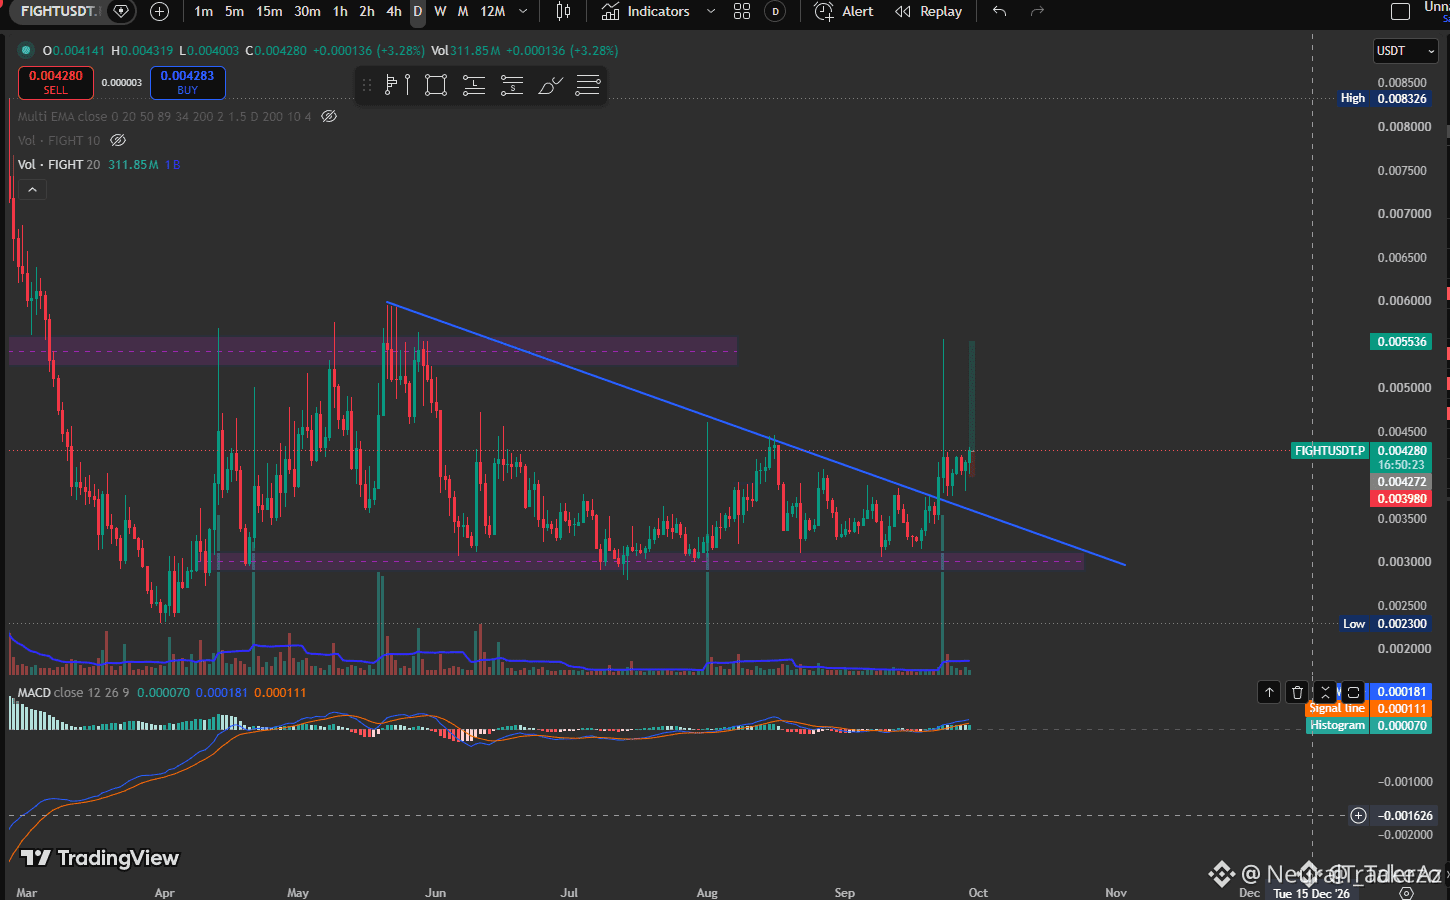This screenshot has width=1450, height=900.
Task: Select the rectangle drawing tool in floating toolbar
Action: 435,85
